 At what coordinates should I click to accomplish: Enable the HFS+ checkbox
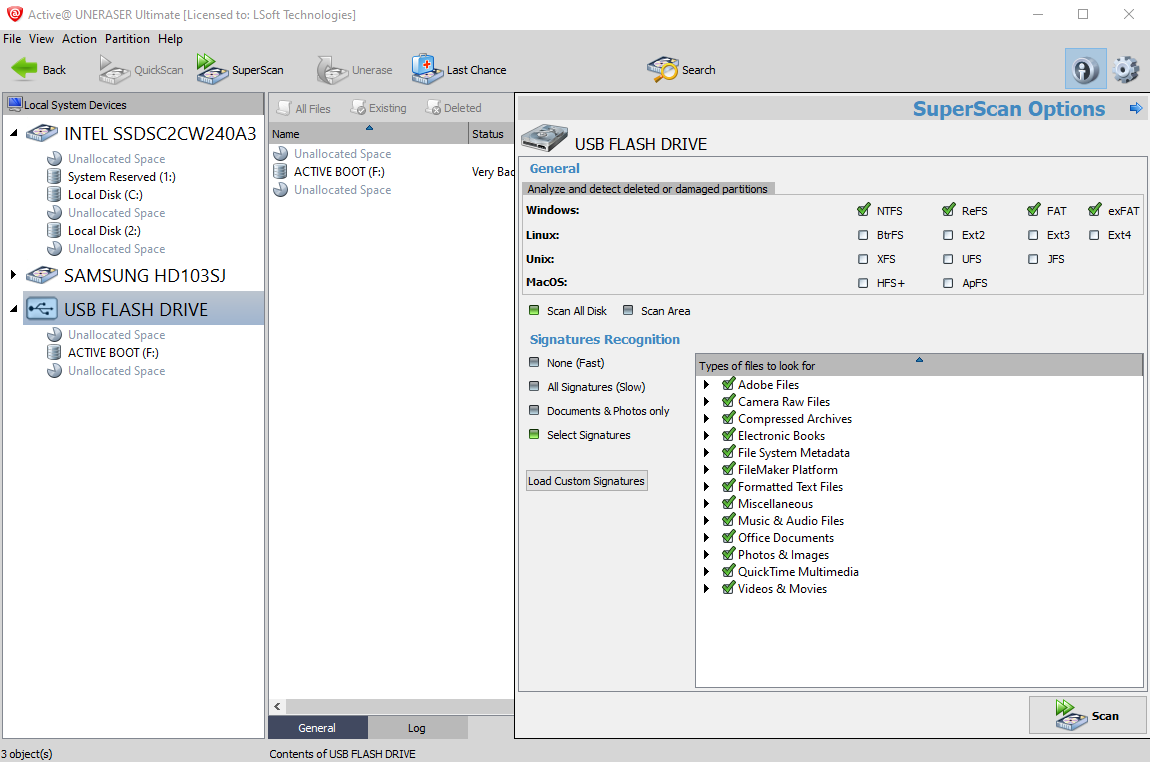[x=863, y=282]
